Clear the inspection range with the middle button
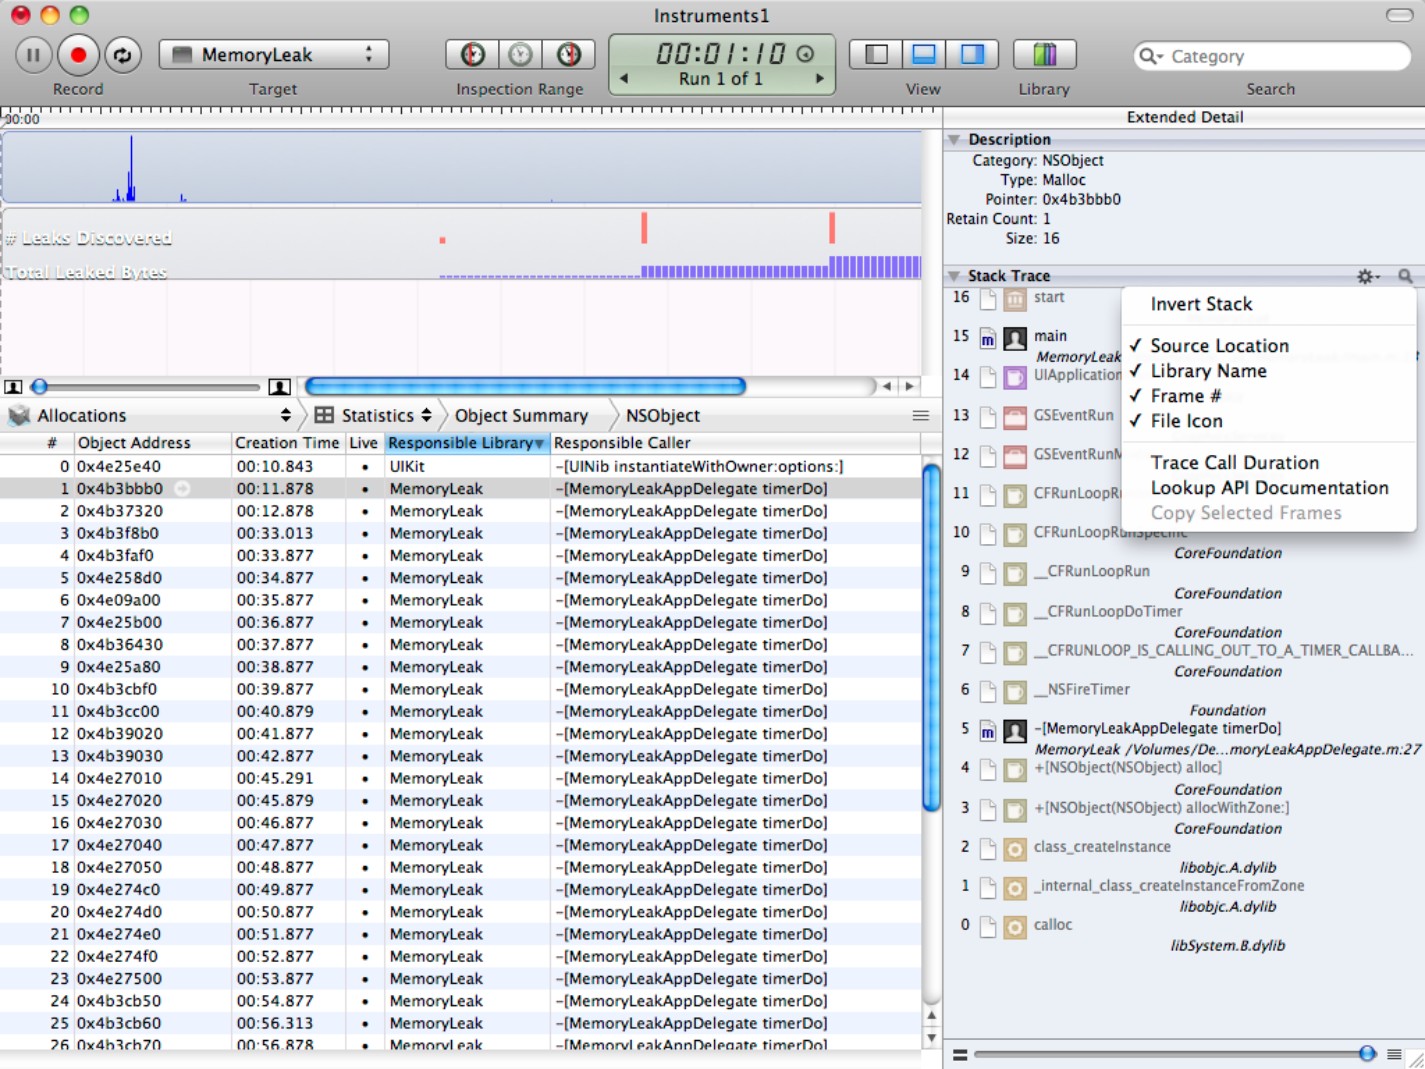Viewport: 1425px width, 1069px height. (520, 54)
